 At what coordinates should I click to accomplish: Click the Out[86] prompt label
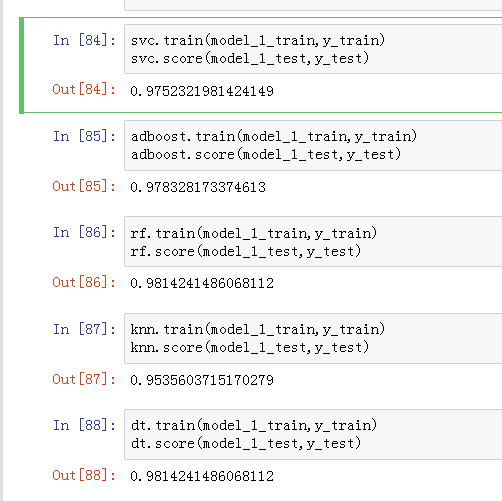[84, 282]
